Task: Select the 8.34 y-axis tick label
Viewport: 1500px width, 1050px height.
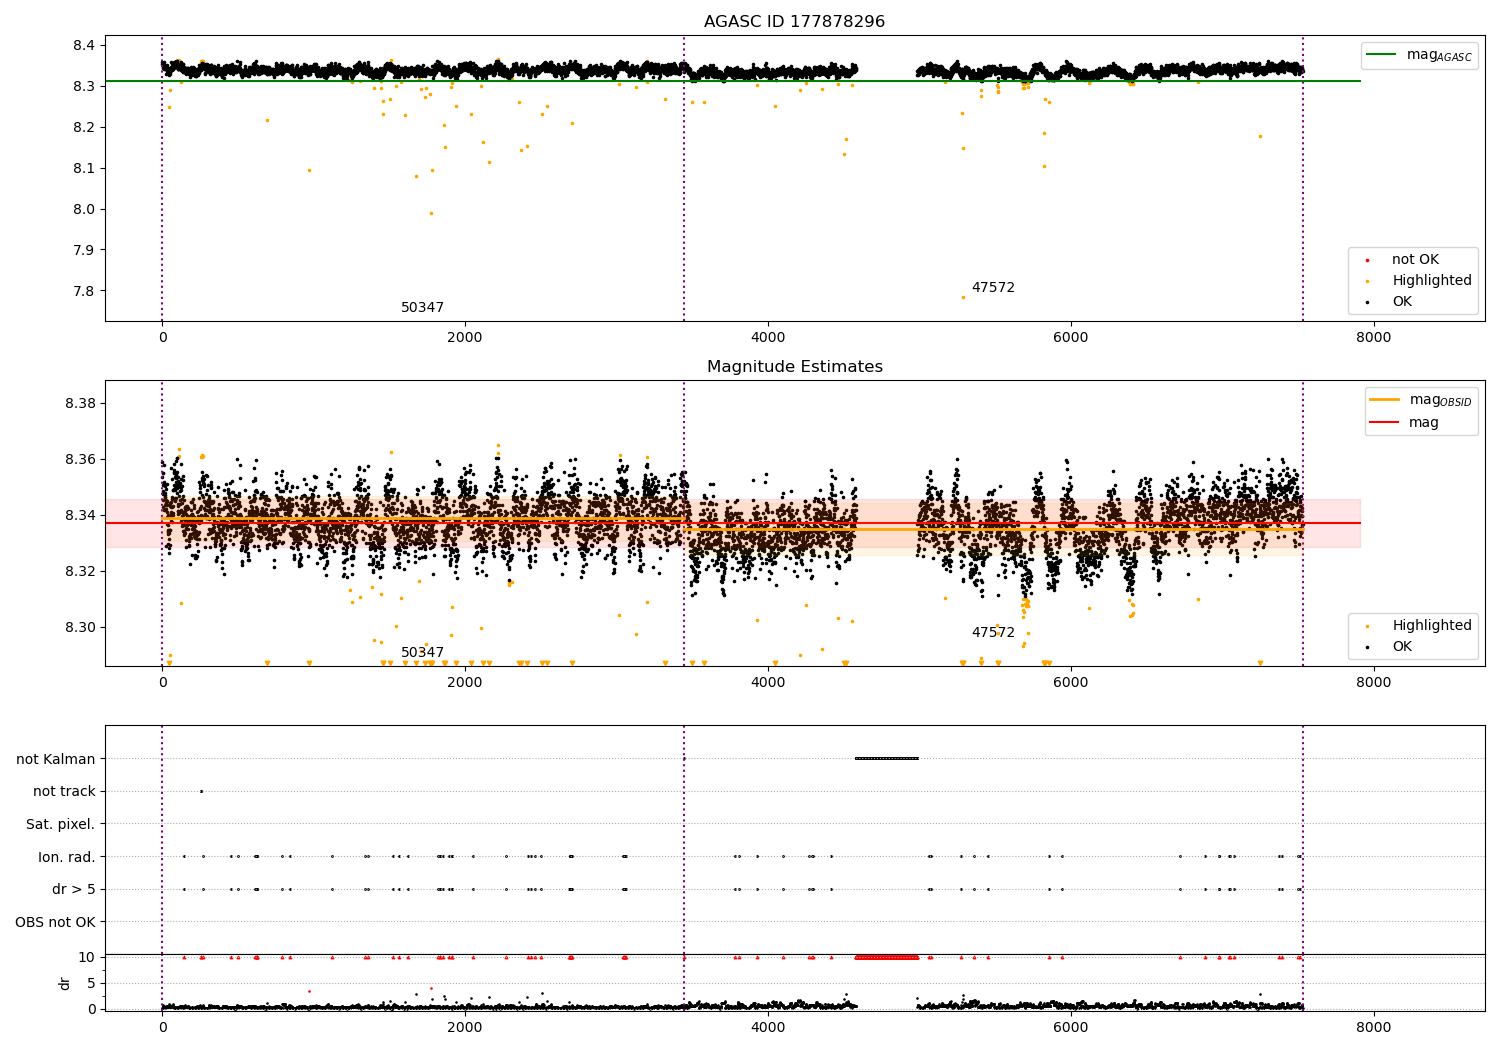Action: [80, 515]
